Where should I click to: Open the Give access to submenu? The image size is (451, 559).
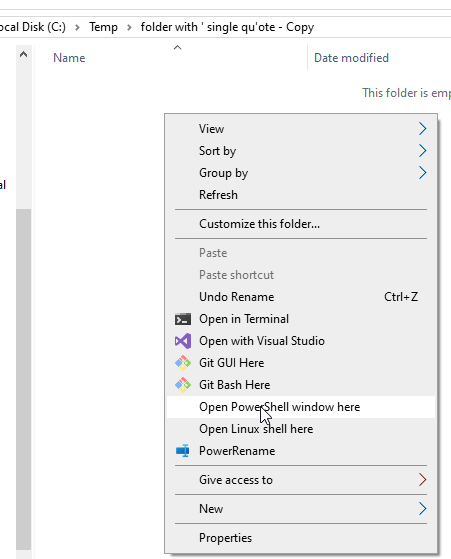click(301, 480)
